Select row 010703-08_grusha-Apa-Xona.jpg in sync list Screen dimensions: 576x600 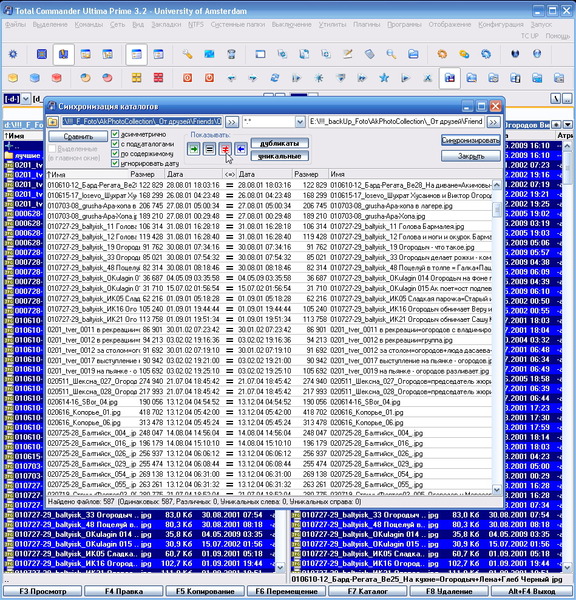point(269,216)
